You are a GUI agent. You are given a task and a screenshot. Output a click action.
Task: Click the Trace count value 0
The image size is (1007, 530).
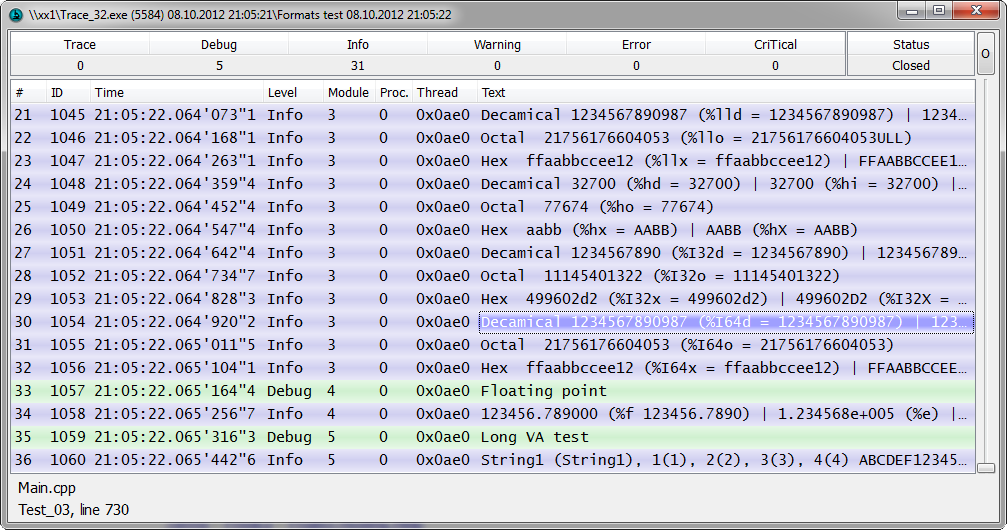coord(80,66)
